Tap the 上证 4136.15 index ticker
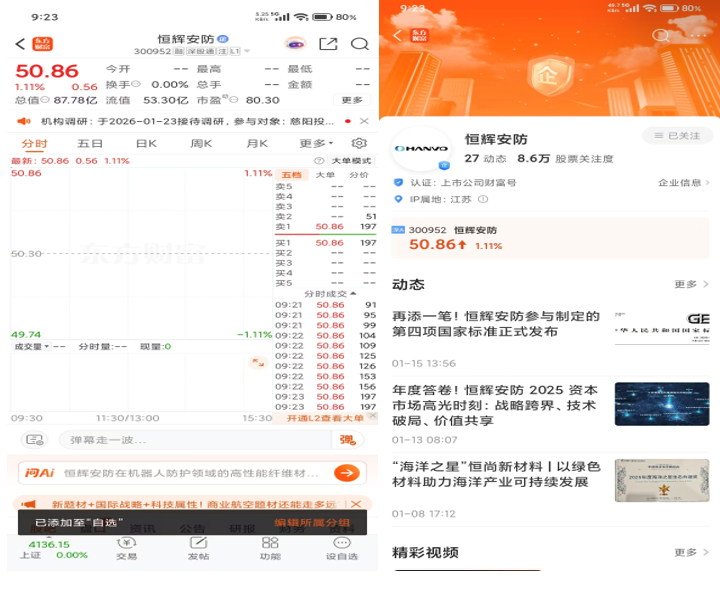The height and width of the screenshot is (591, 720). pos(53,549)
